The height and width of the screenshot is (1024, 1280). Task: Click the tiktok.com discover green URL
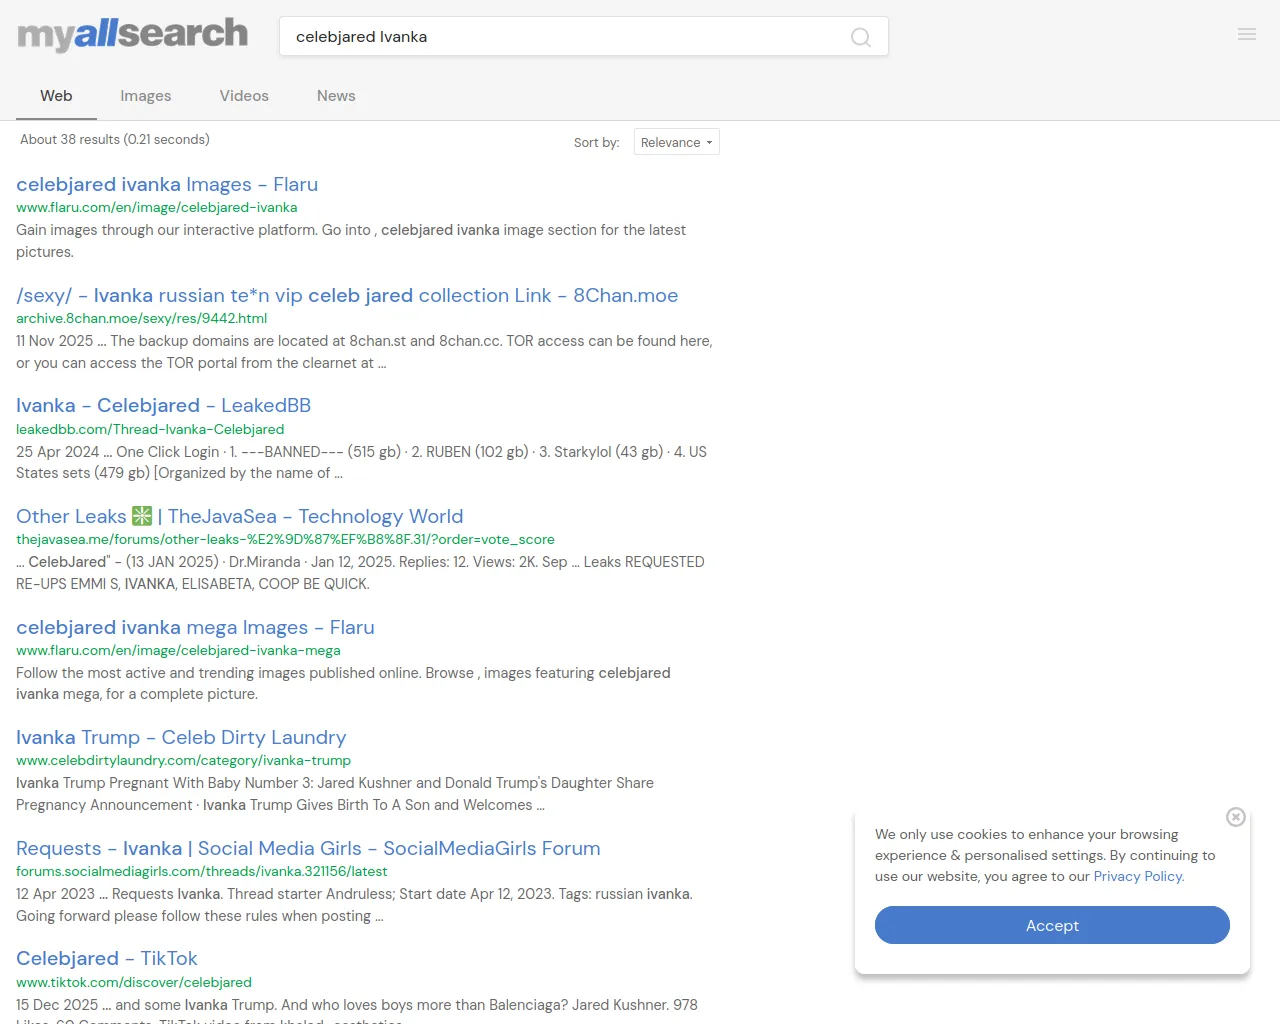coord(134,982)
